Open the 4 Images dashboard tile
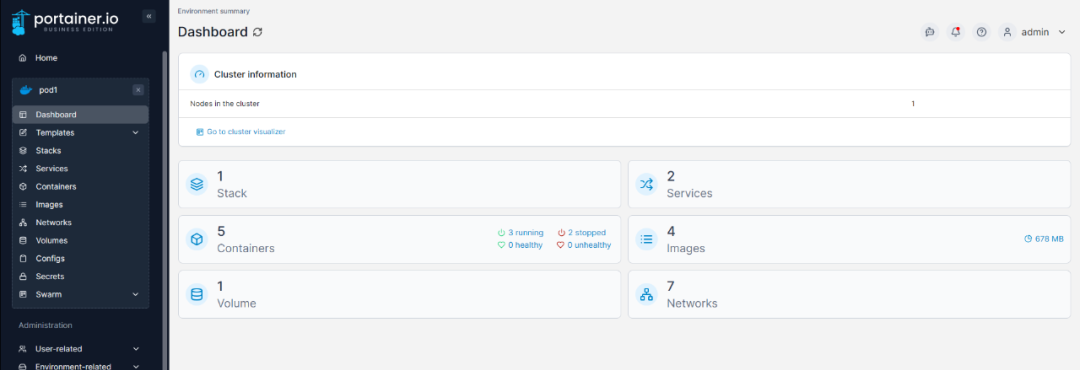 849,239
